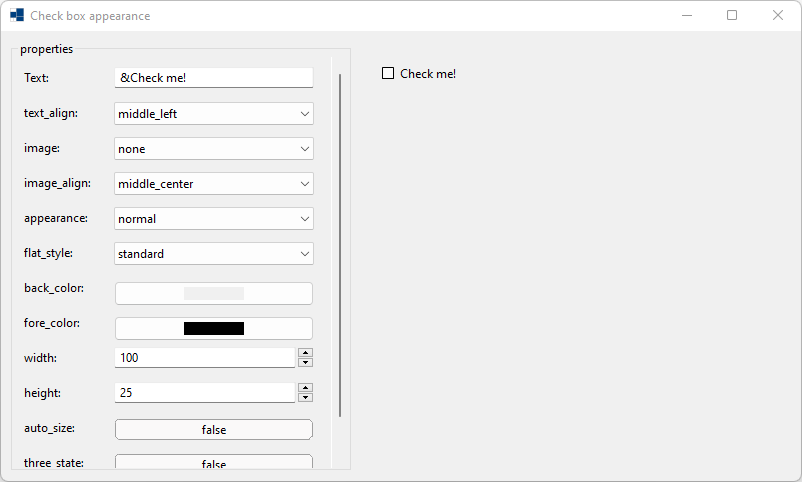Screen dimensions: 802x482
Task: Open the fore_color black swatch
Action: 214,328
